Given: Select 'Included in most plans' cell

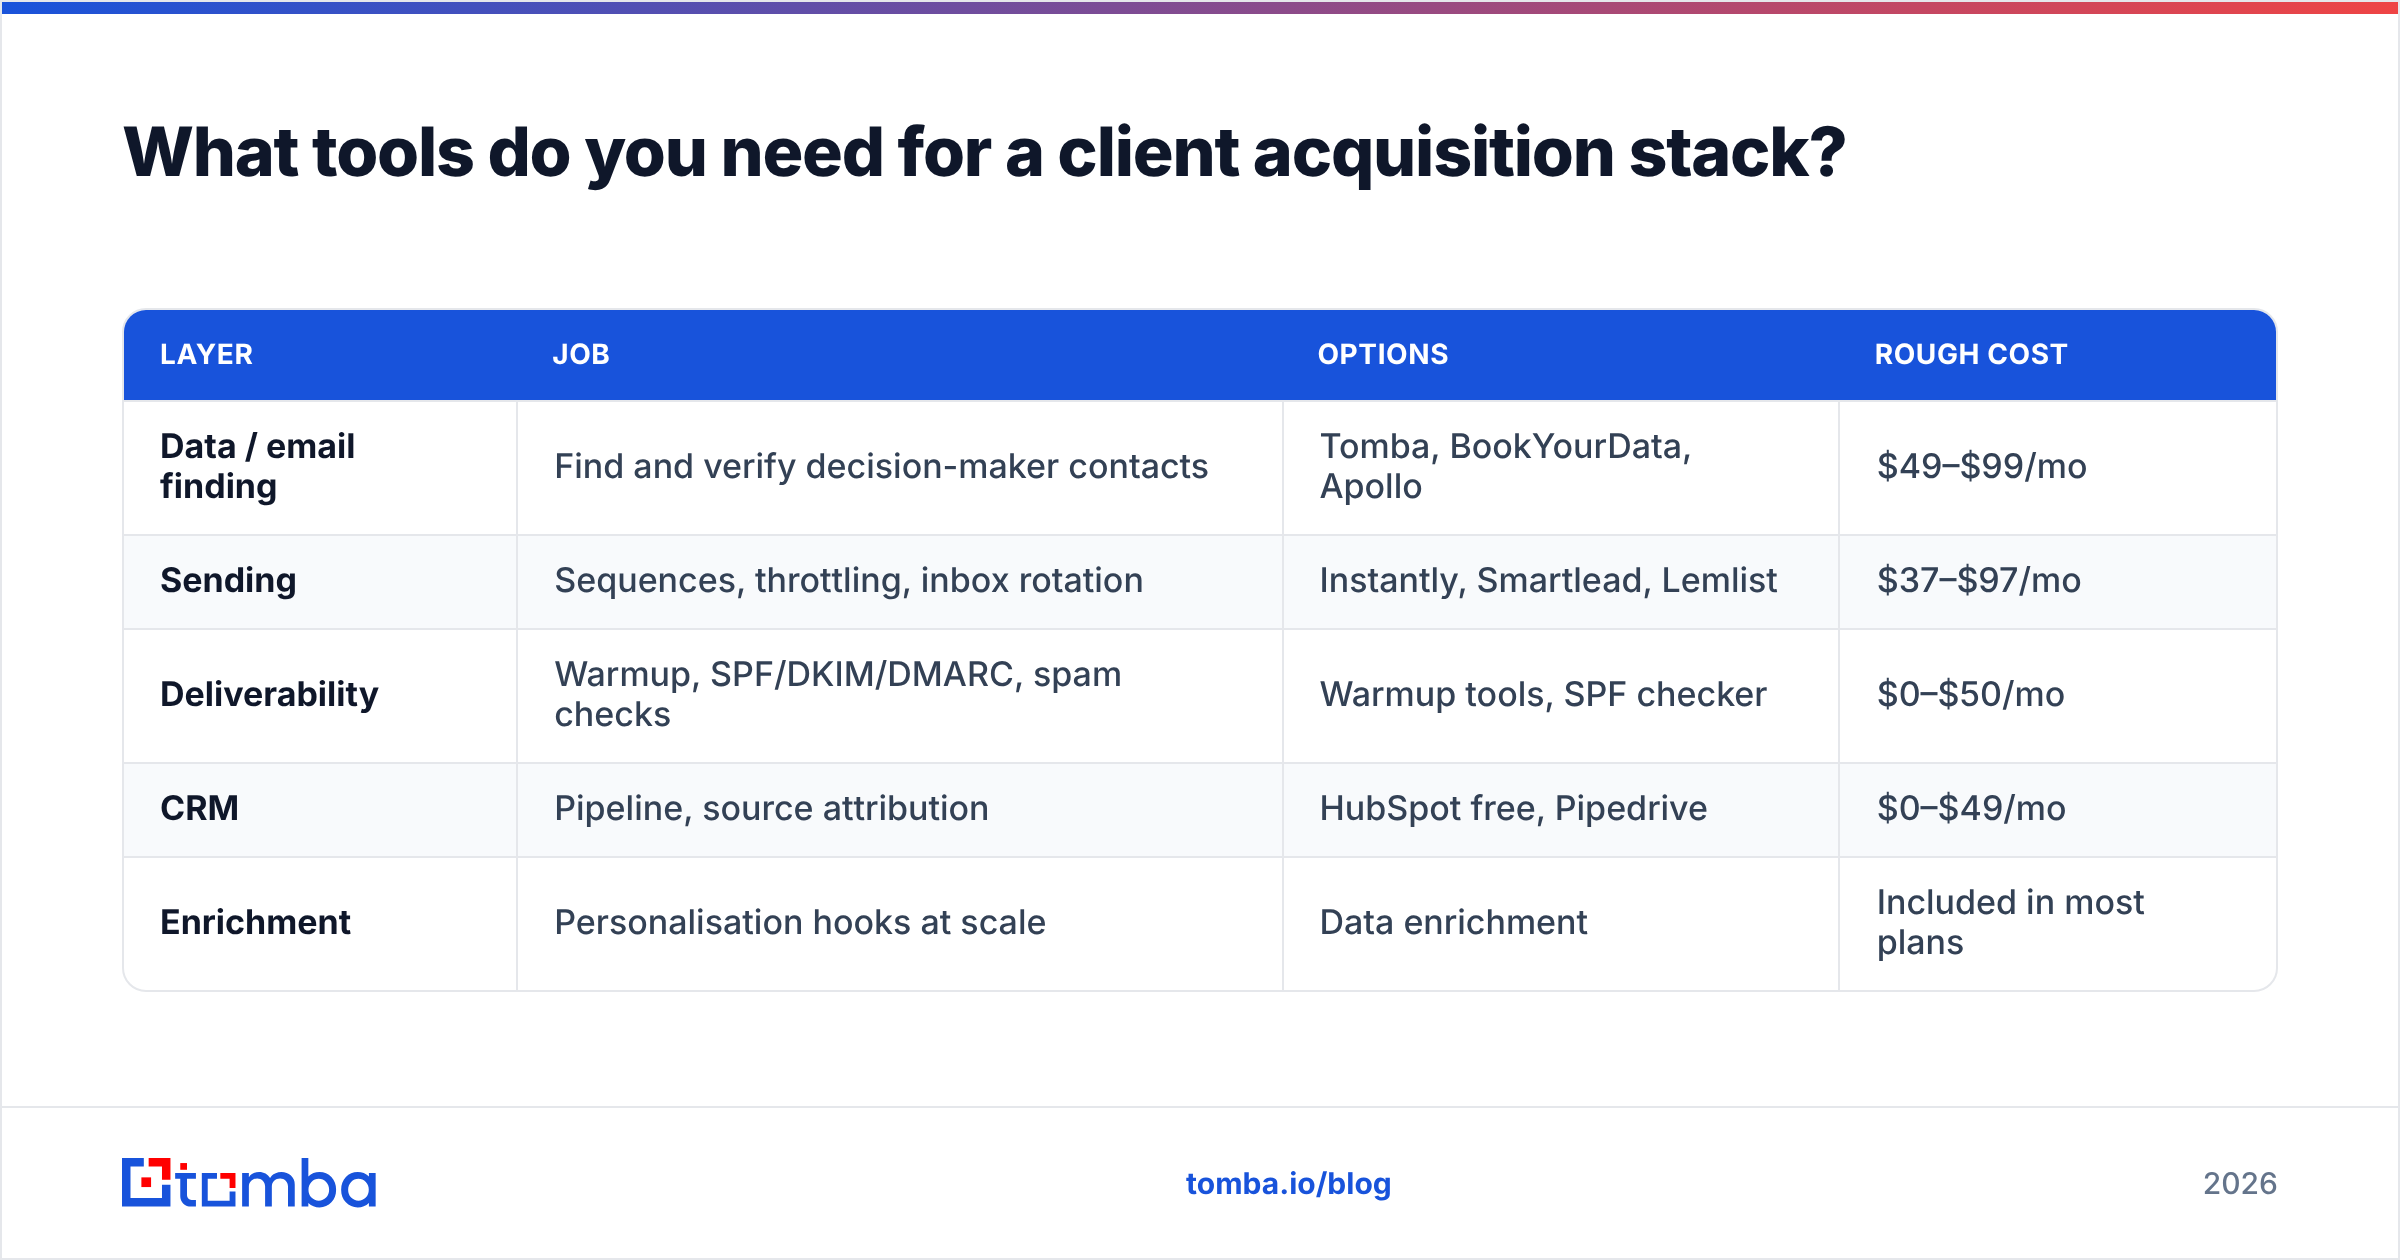Looking at the screenshot, I should (2057, 924).
